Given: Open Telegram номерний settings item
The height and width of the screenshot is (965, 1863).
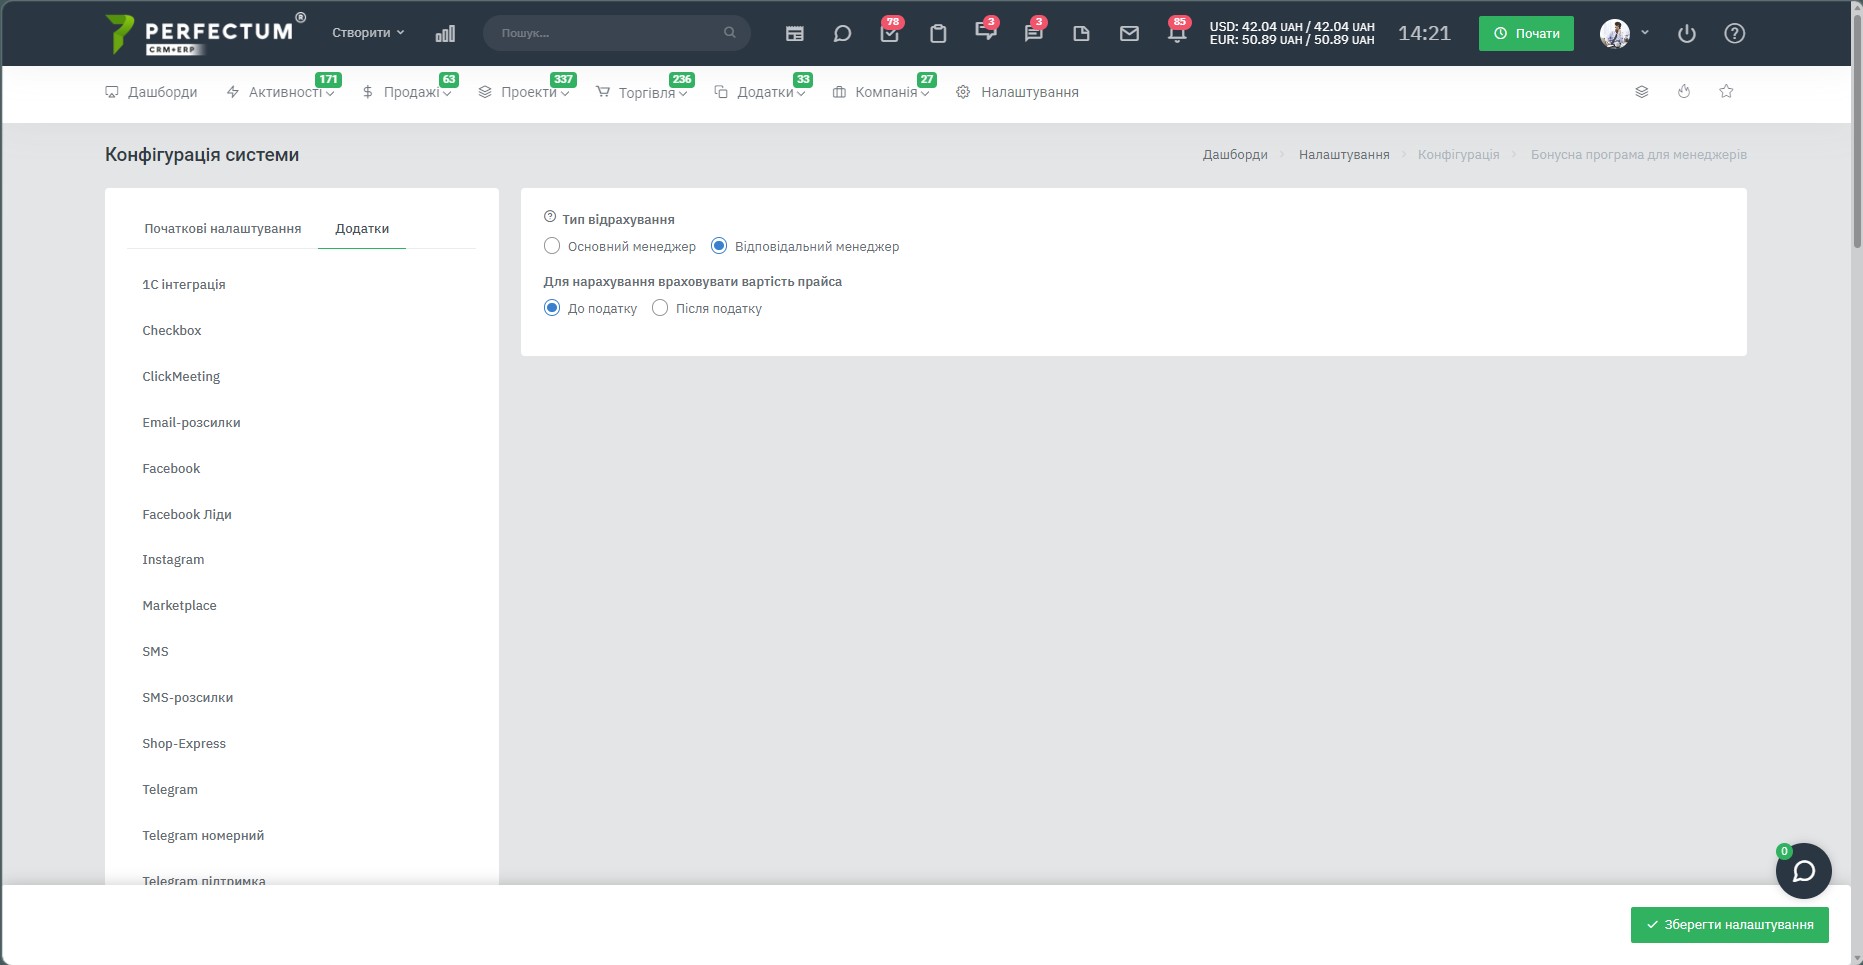Looking at the screenshot, I should click(203, 836).
